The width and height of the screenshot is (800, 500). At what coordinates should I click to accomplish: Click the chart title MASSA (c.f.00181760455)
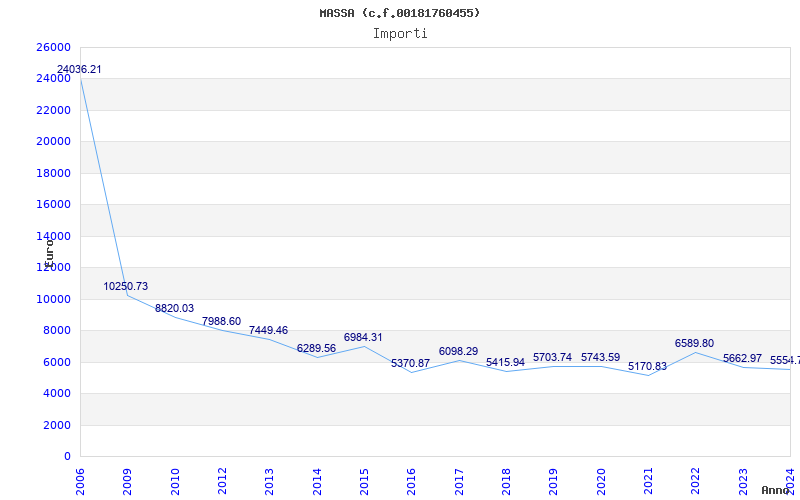click(400, 13)
